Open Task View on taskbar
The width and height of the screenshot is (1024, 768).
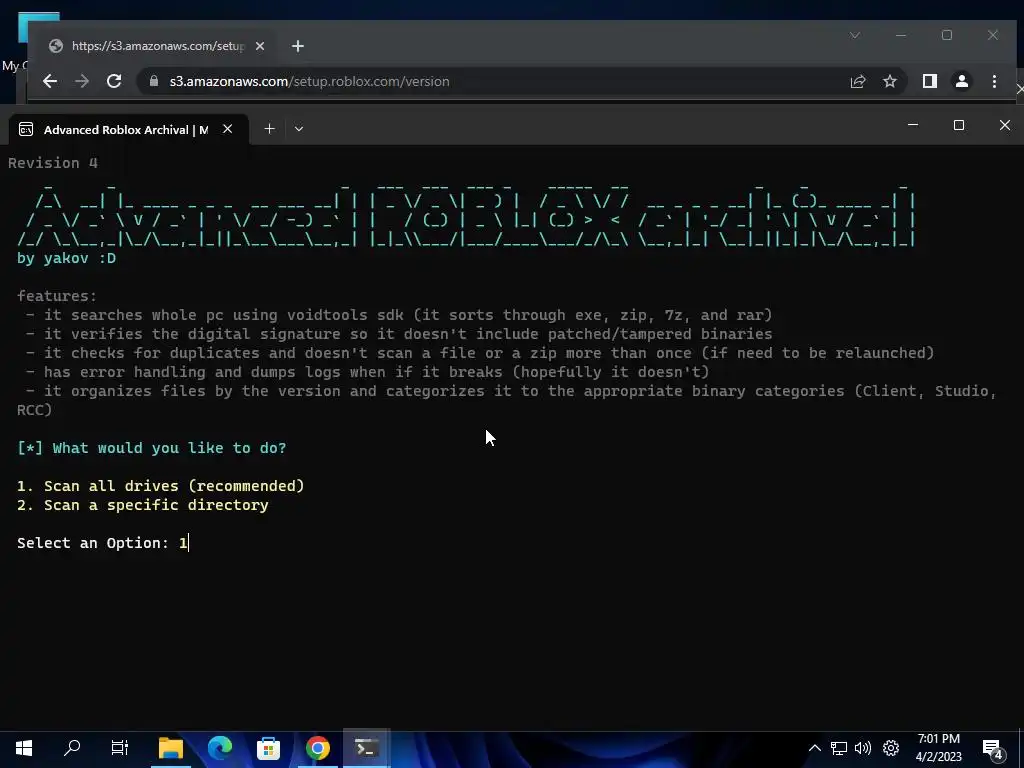click(x=120, y=748)
